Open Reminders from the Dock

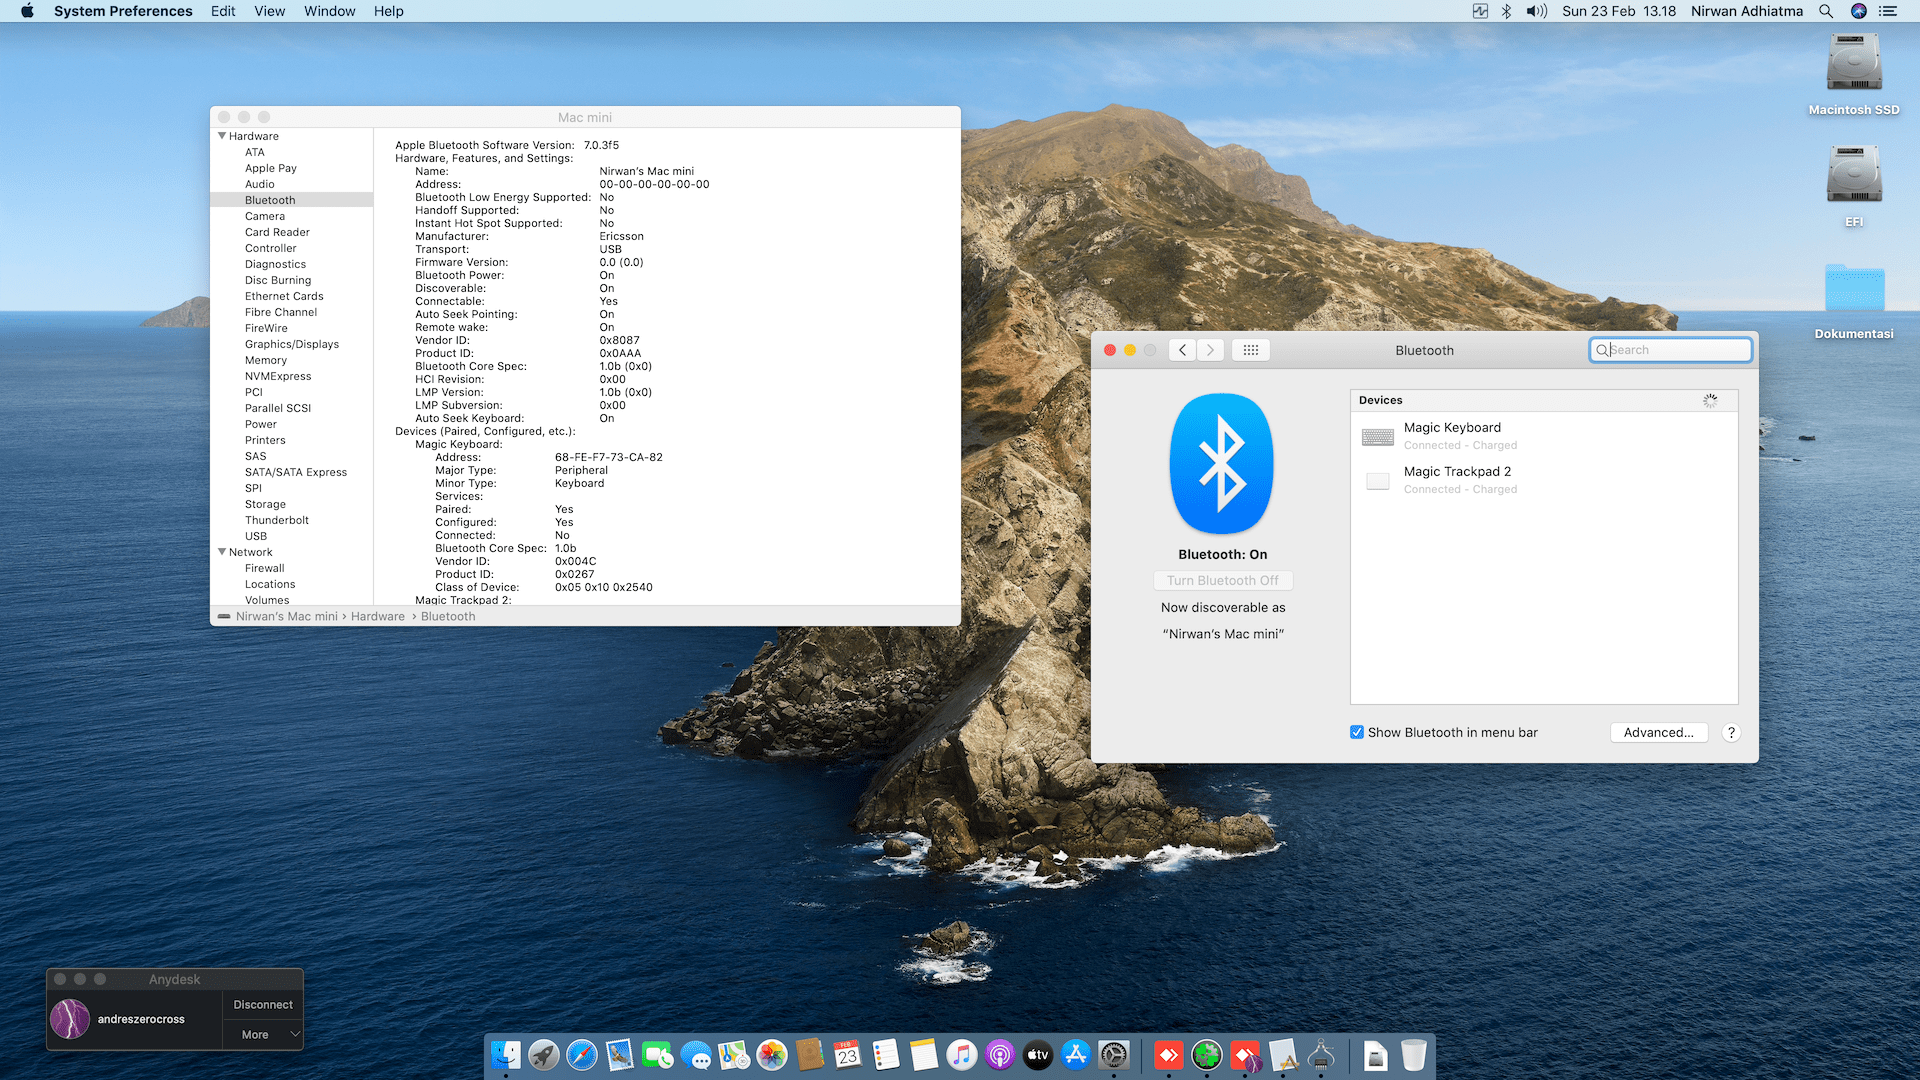(886, 1055)
